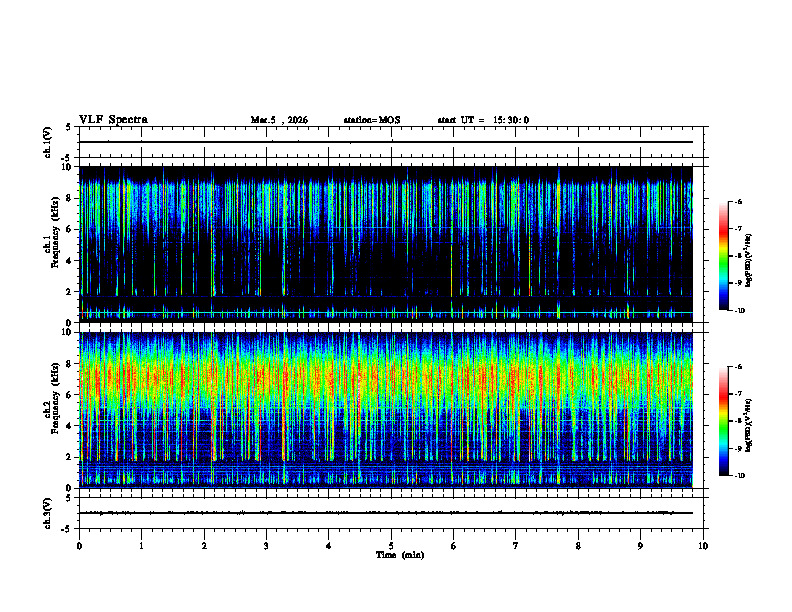The width and height of the screenshot is (792, 612).
Task: Click the "-6" label on ch.1 colorbar
Action: coord(738,201)
